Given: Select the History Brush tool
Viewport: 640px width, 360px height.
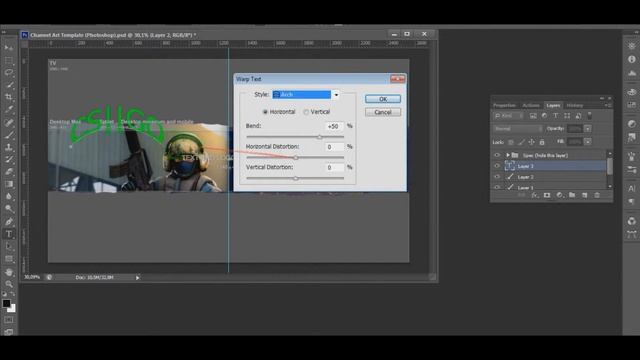Looking at the screenshot, I should [x=9, y=159].
